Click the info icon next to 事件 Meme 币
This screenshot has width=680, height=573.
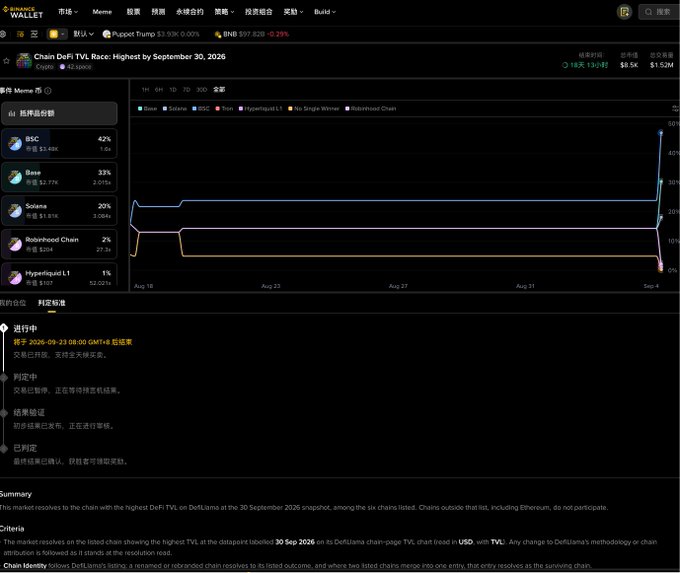[x=48, y=91]
